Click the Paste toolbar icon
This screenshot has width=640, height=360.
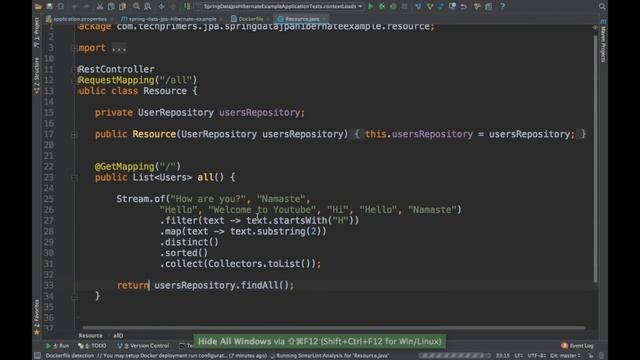[x=122, y=7]
